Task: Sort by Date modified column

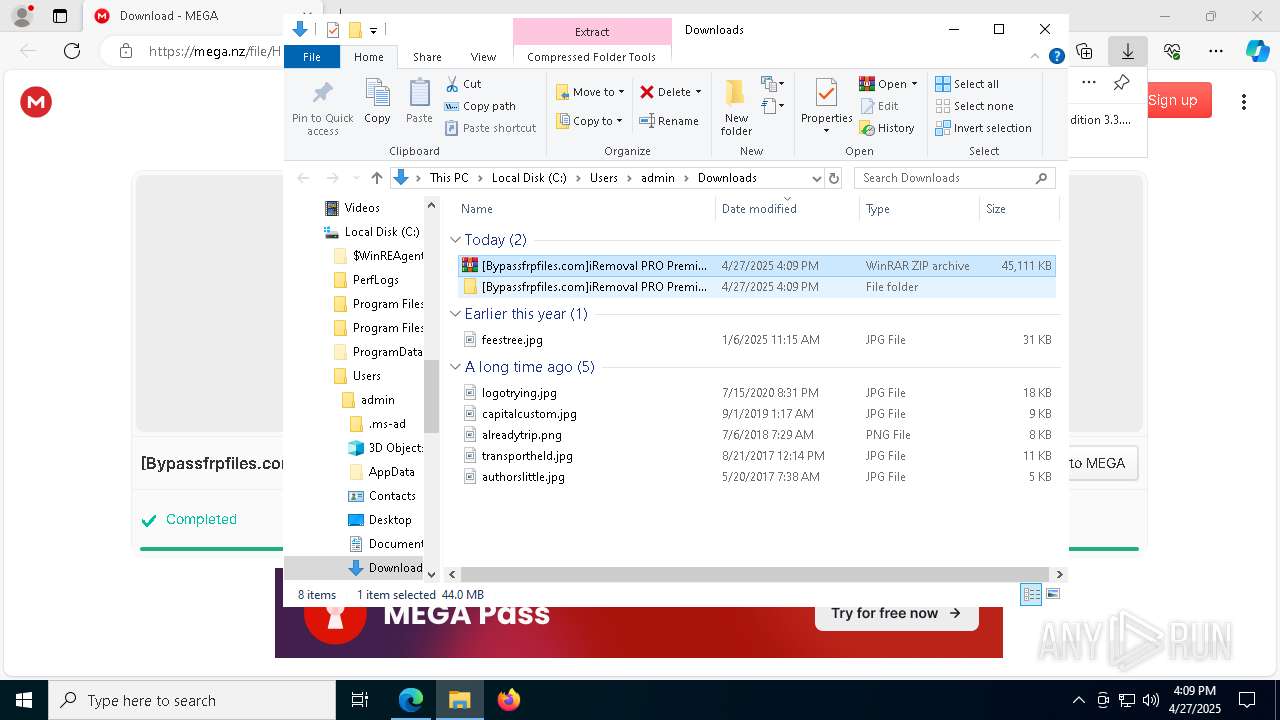Action: pyautogui.click(x=787, y=209)
